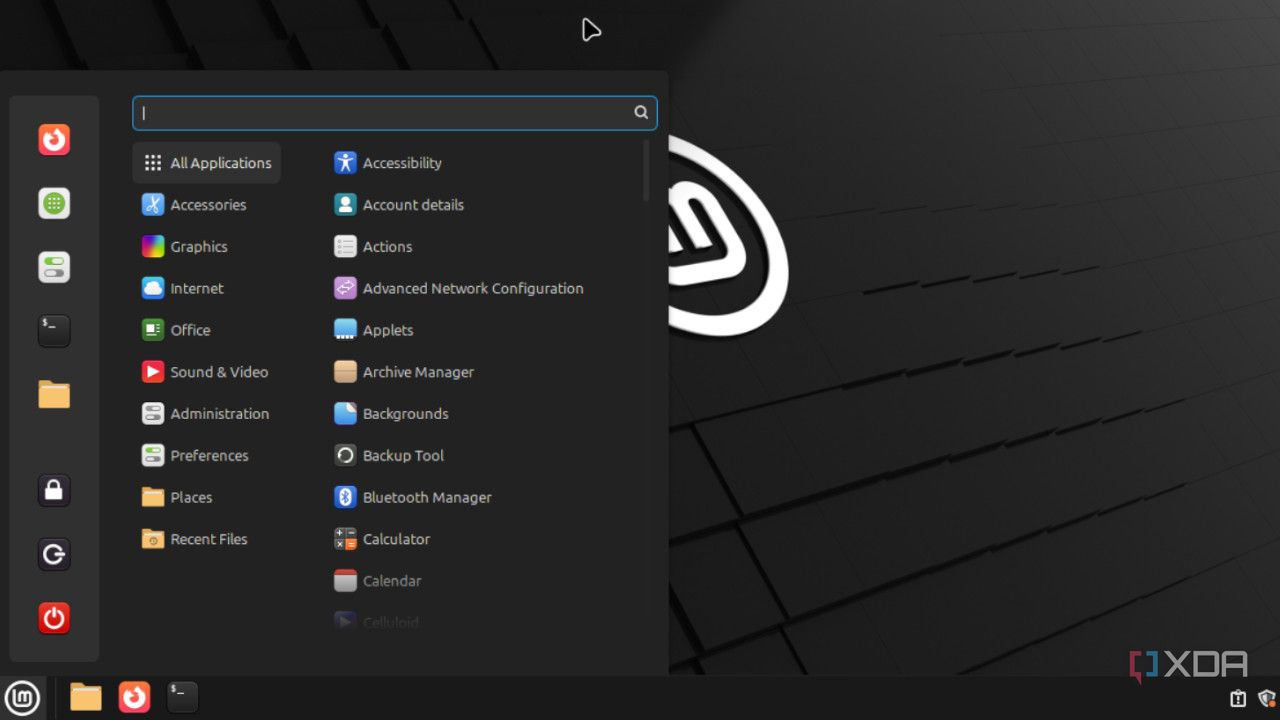This screenshot has width=1280, height=720.
Task: Launch Firefox from the favorites sidebar
Action: tap(54, 139)
